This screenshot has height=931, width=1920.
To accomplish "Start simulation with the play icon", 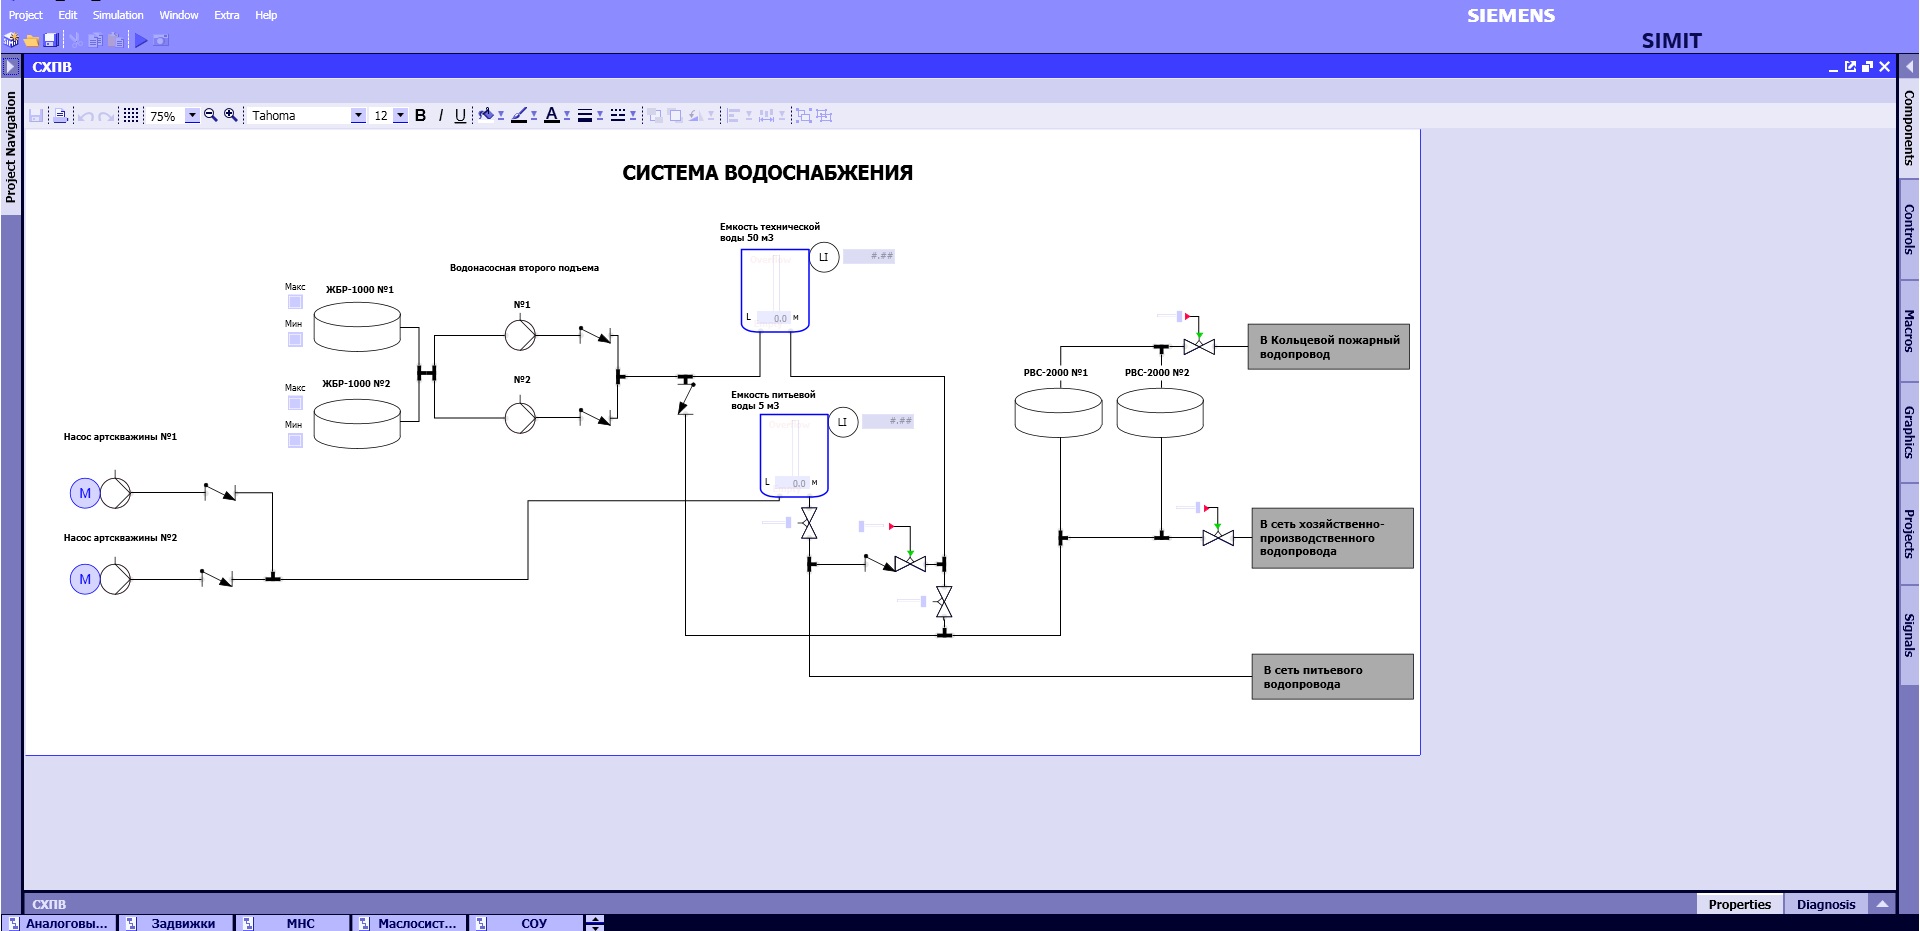I will click(x=141, y=40).
